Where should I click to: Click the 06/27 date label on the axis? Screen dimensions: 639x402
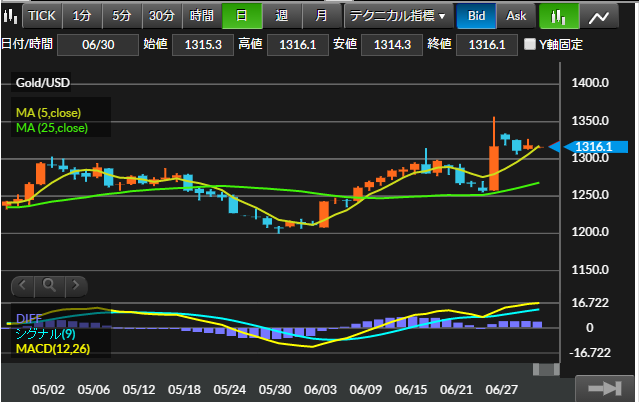pyautogui.click(x=501, y=390)
